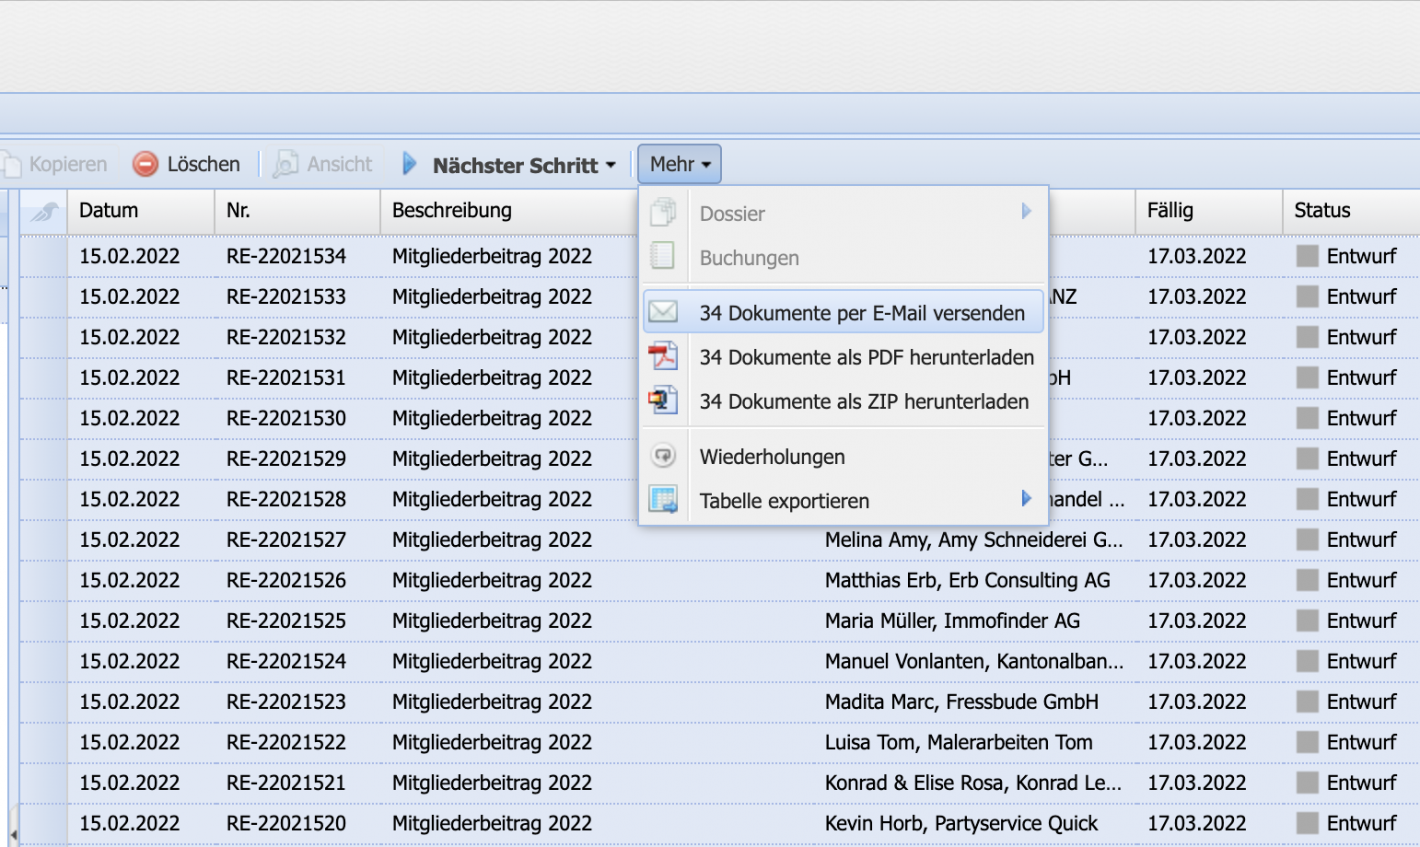This screenshot has height=847, width=1420.
Task: Expand the Tabelle exportieren submenu arrow
Action: (x=1025, y=500)
